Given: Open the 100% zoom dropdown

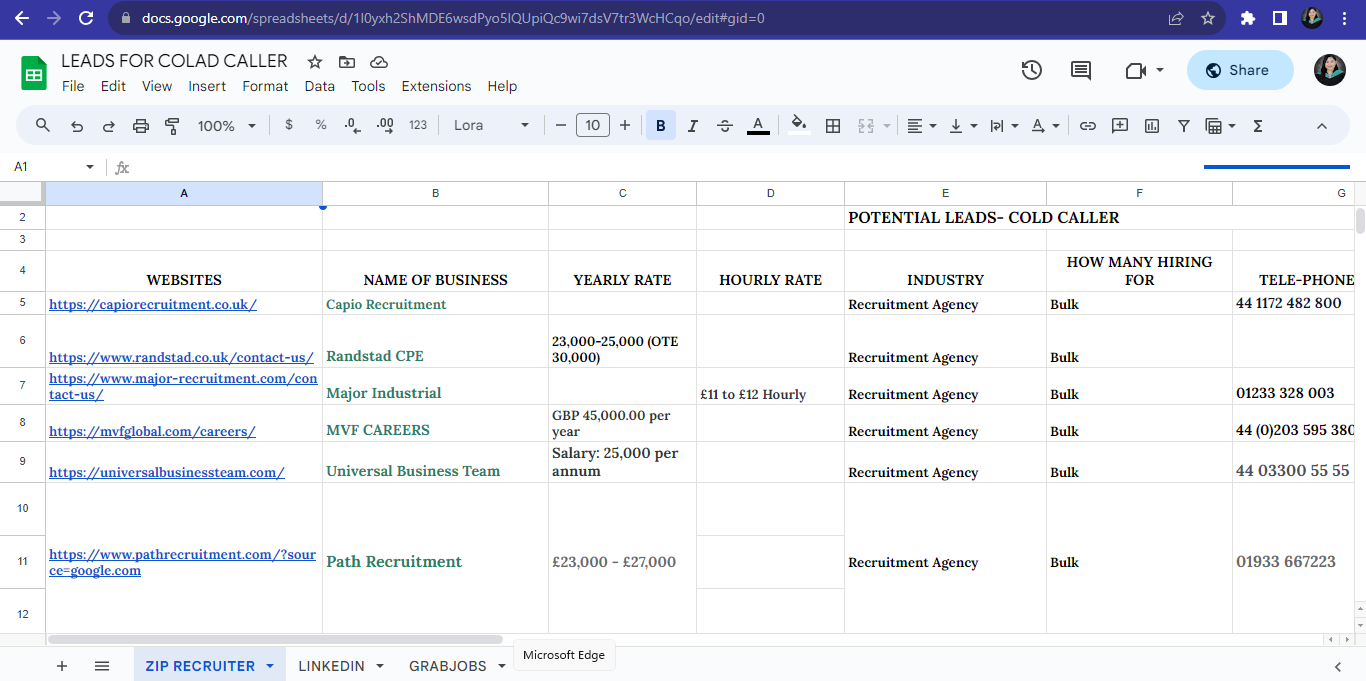Looking at the screenshot, I should [226, 126].
